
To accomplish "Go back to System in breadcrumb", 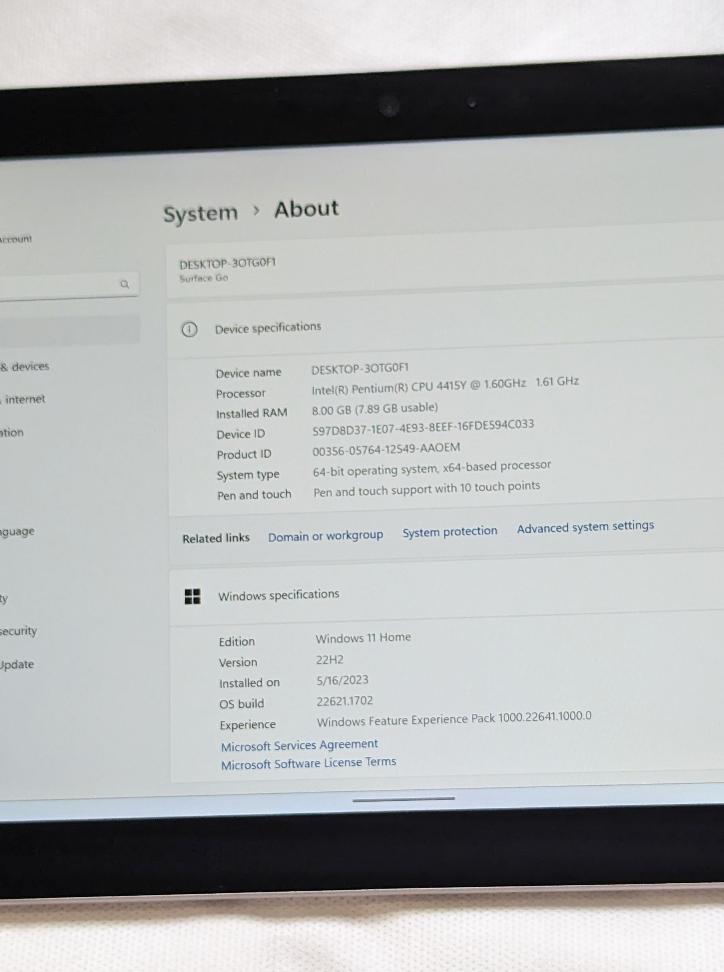I will point(200,213).
